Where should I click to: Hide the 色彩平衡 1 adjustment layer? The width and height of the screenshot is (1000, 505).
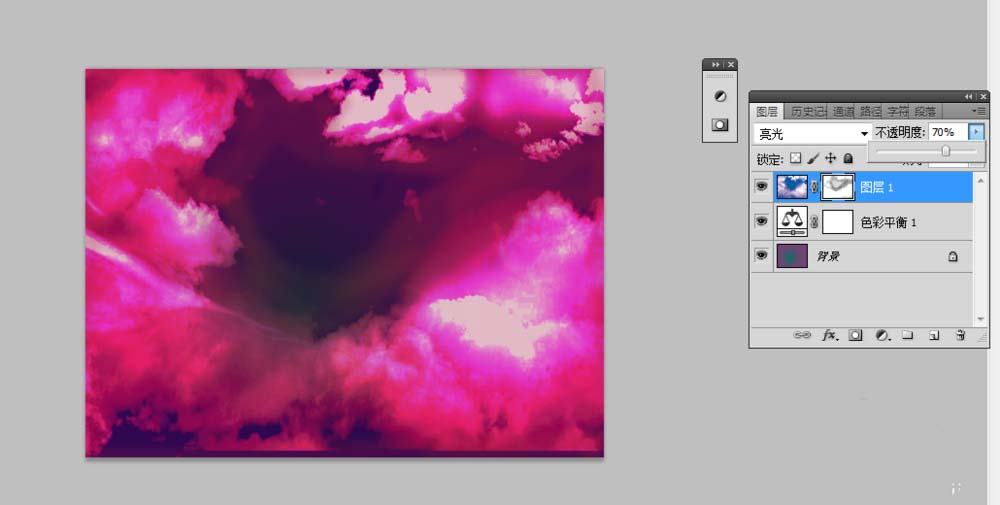click(761, 221)
